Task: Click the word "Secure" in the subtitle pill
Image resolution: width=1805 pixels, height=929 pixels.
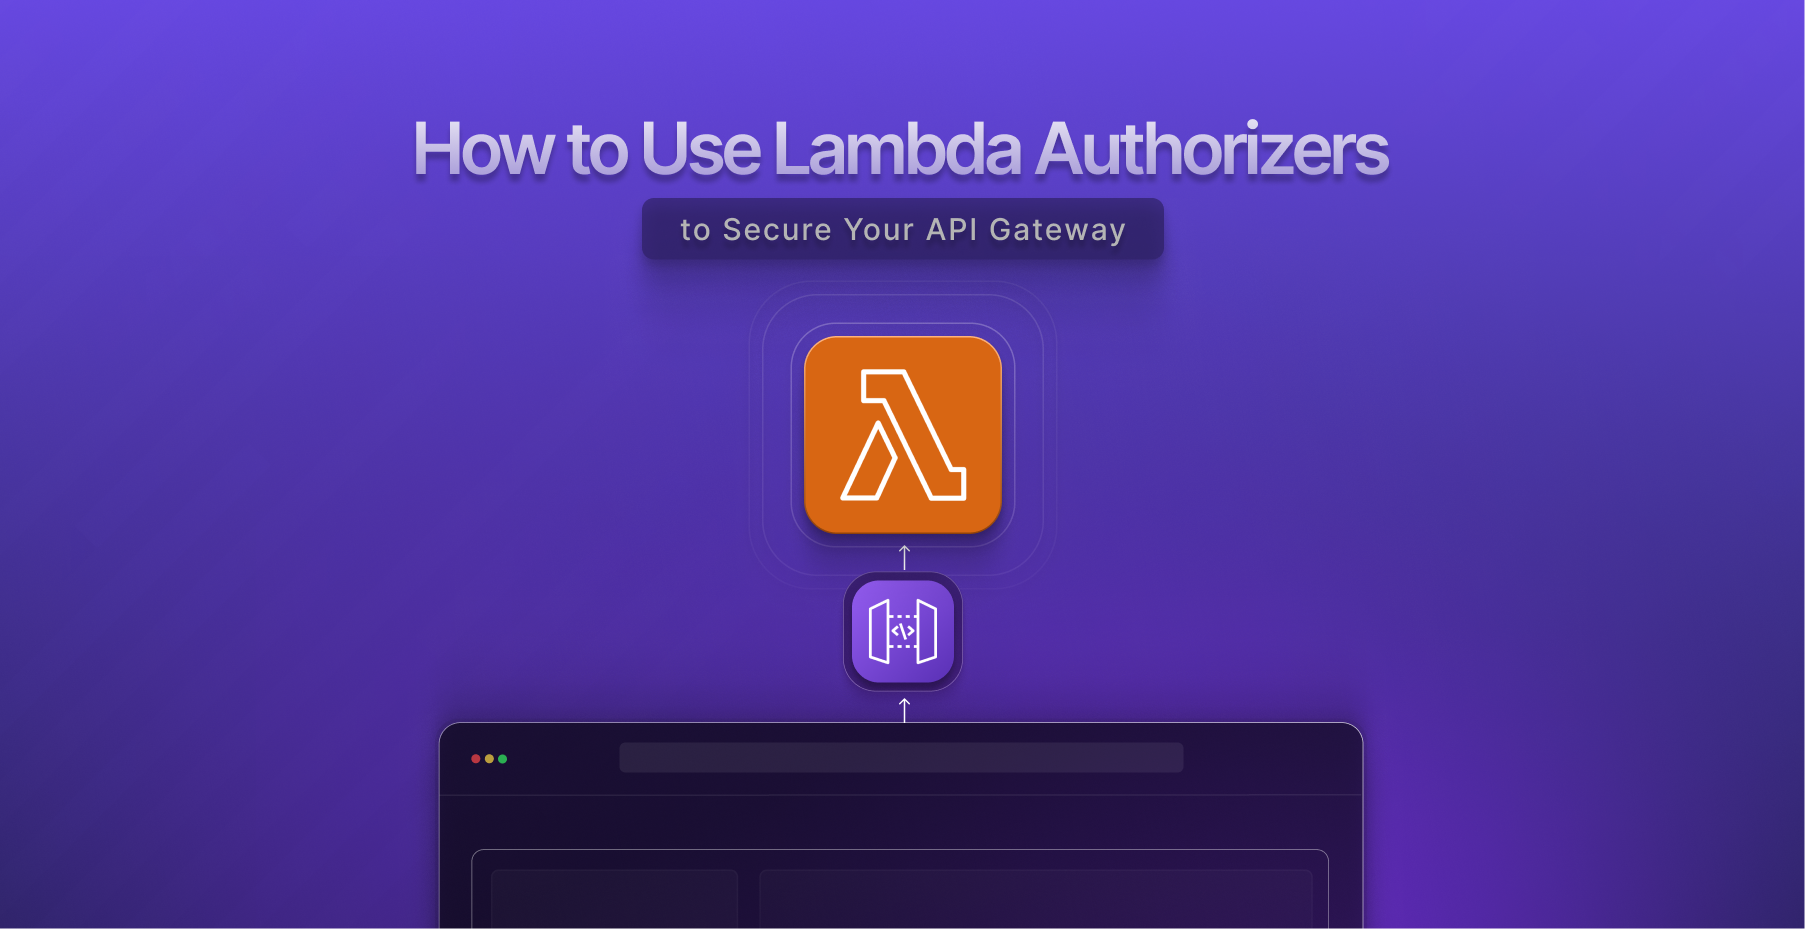Action: tap(777, 230)
